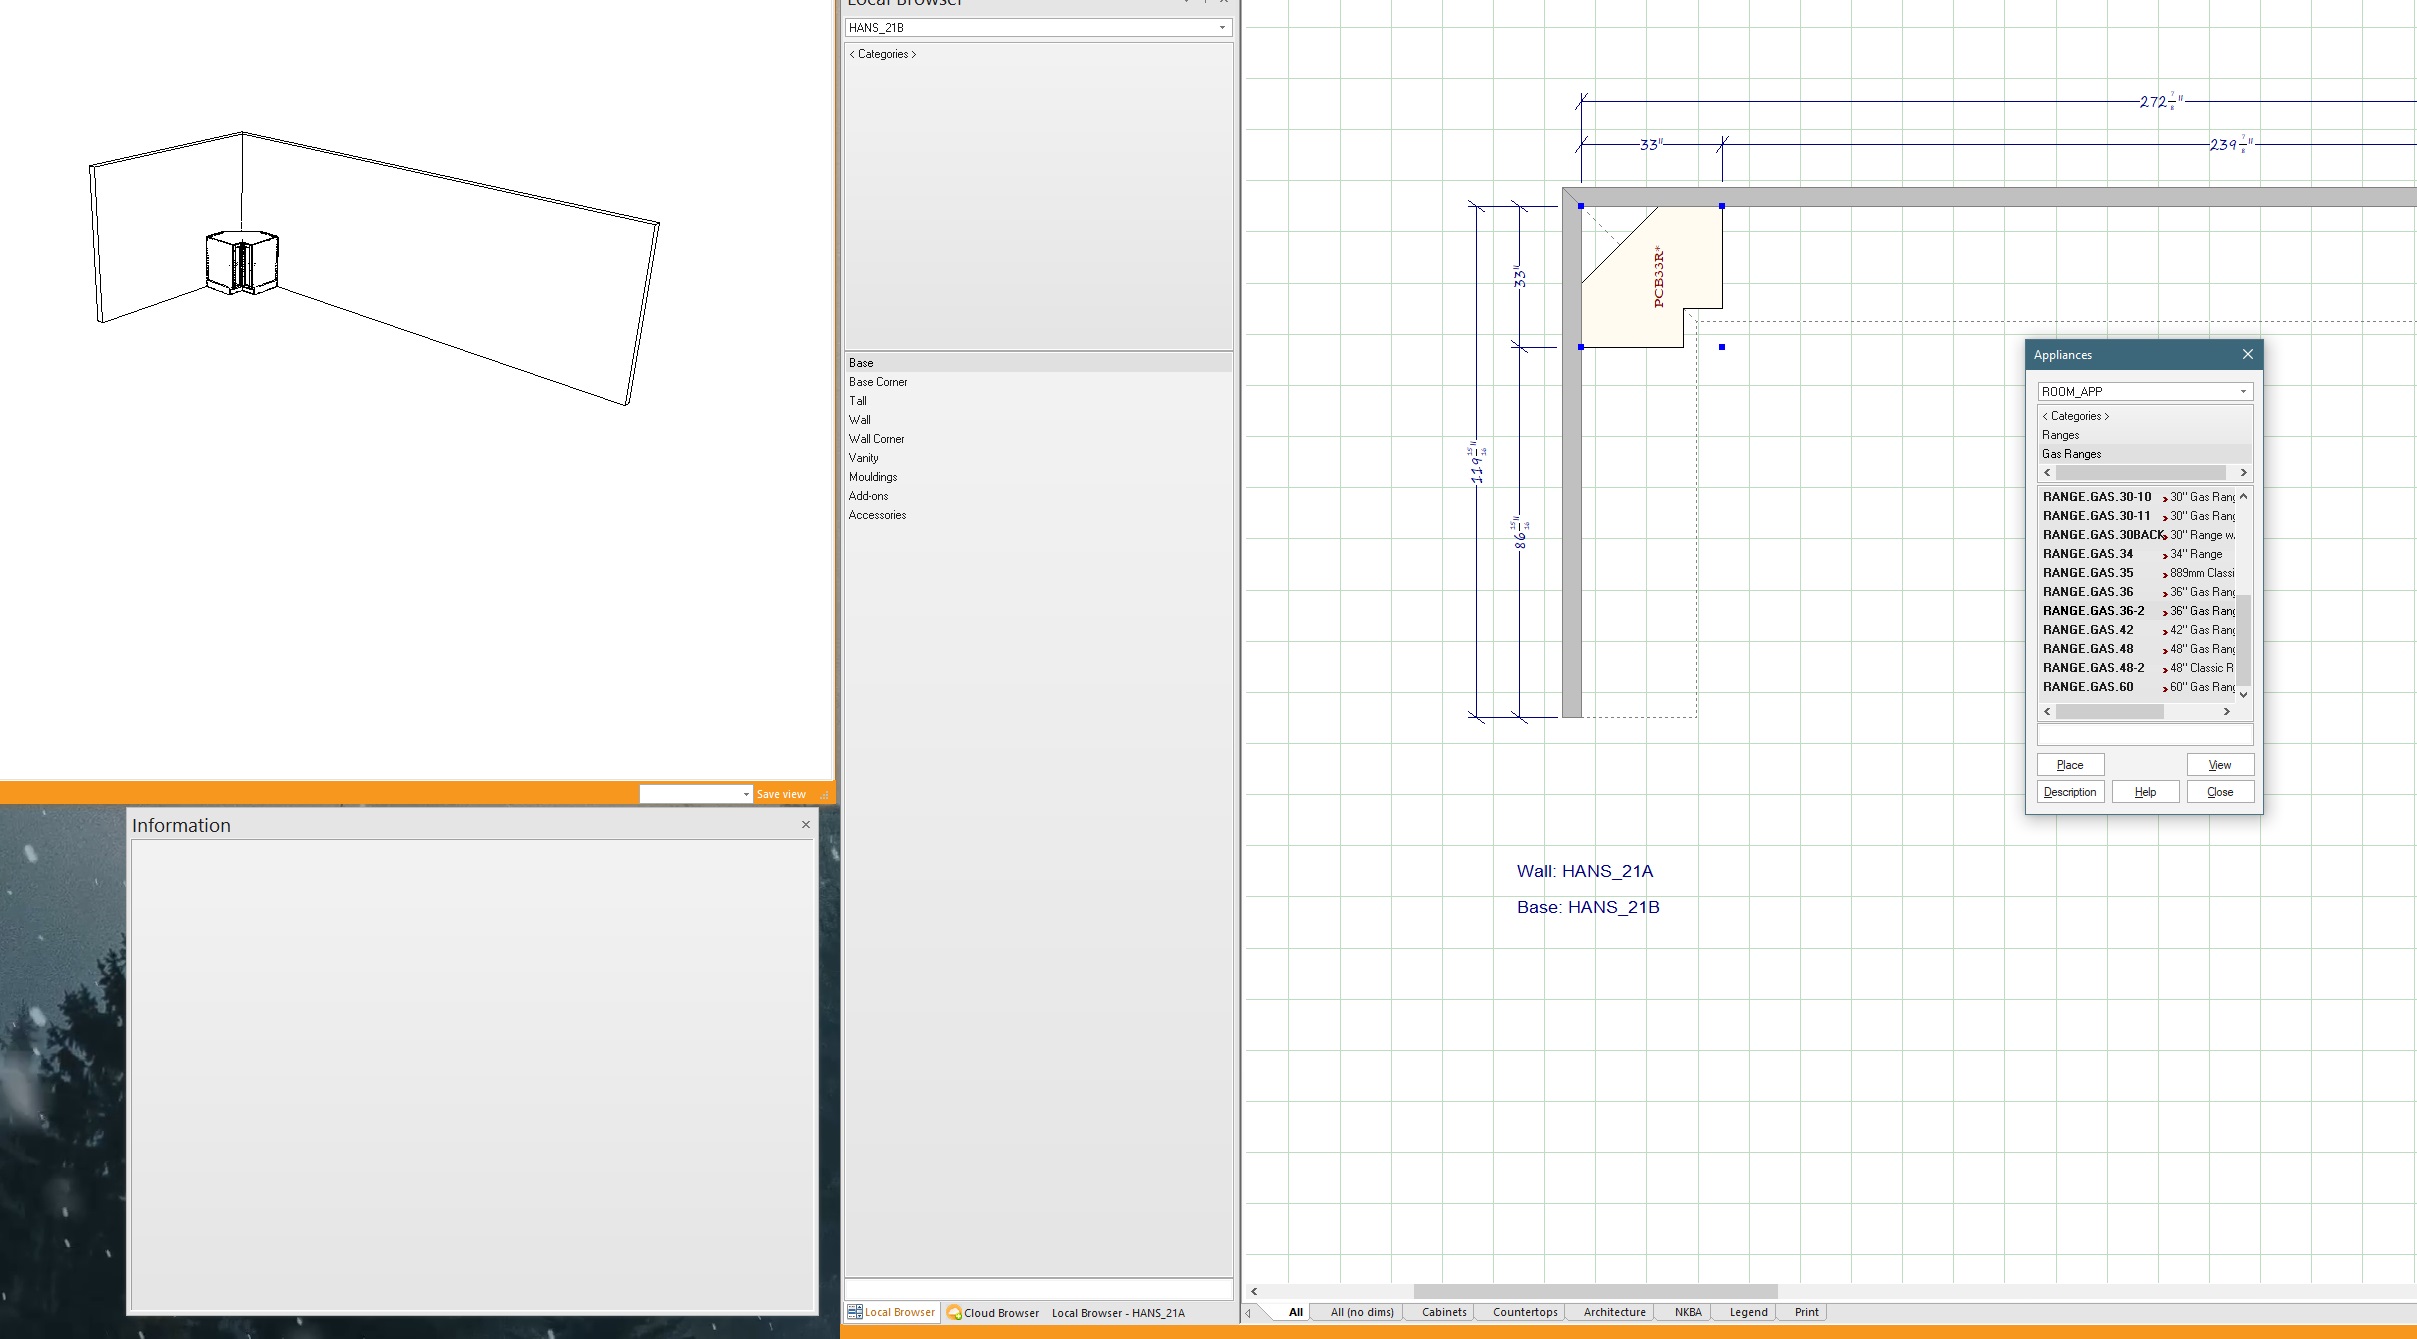Close the Information panel
2417x1339 pixels.
[x=806, y=825]
